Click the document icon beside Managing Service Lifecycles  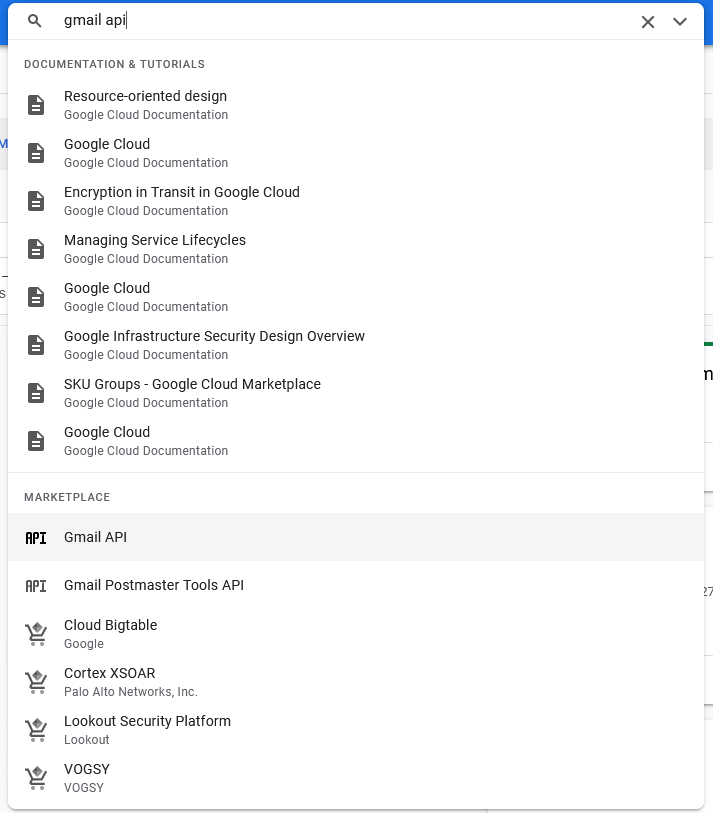[37, 249]
